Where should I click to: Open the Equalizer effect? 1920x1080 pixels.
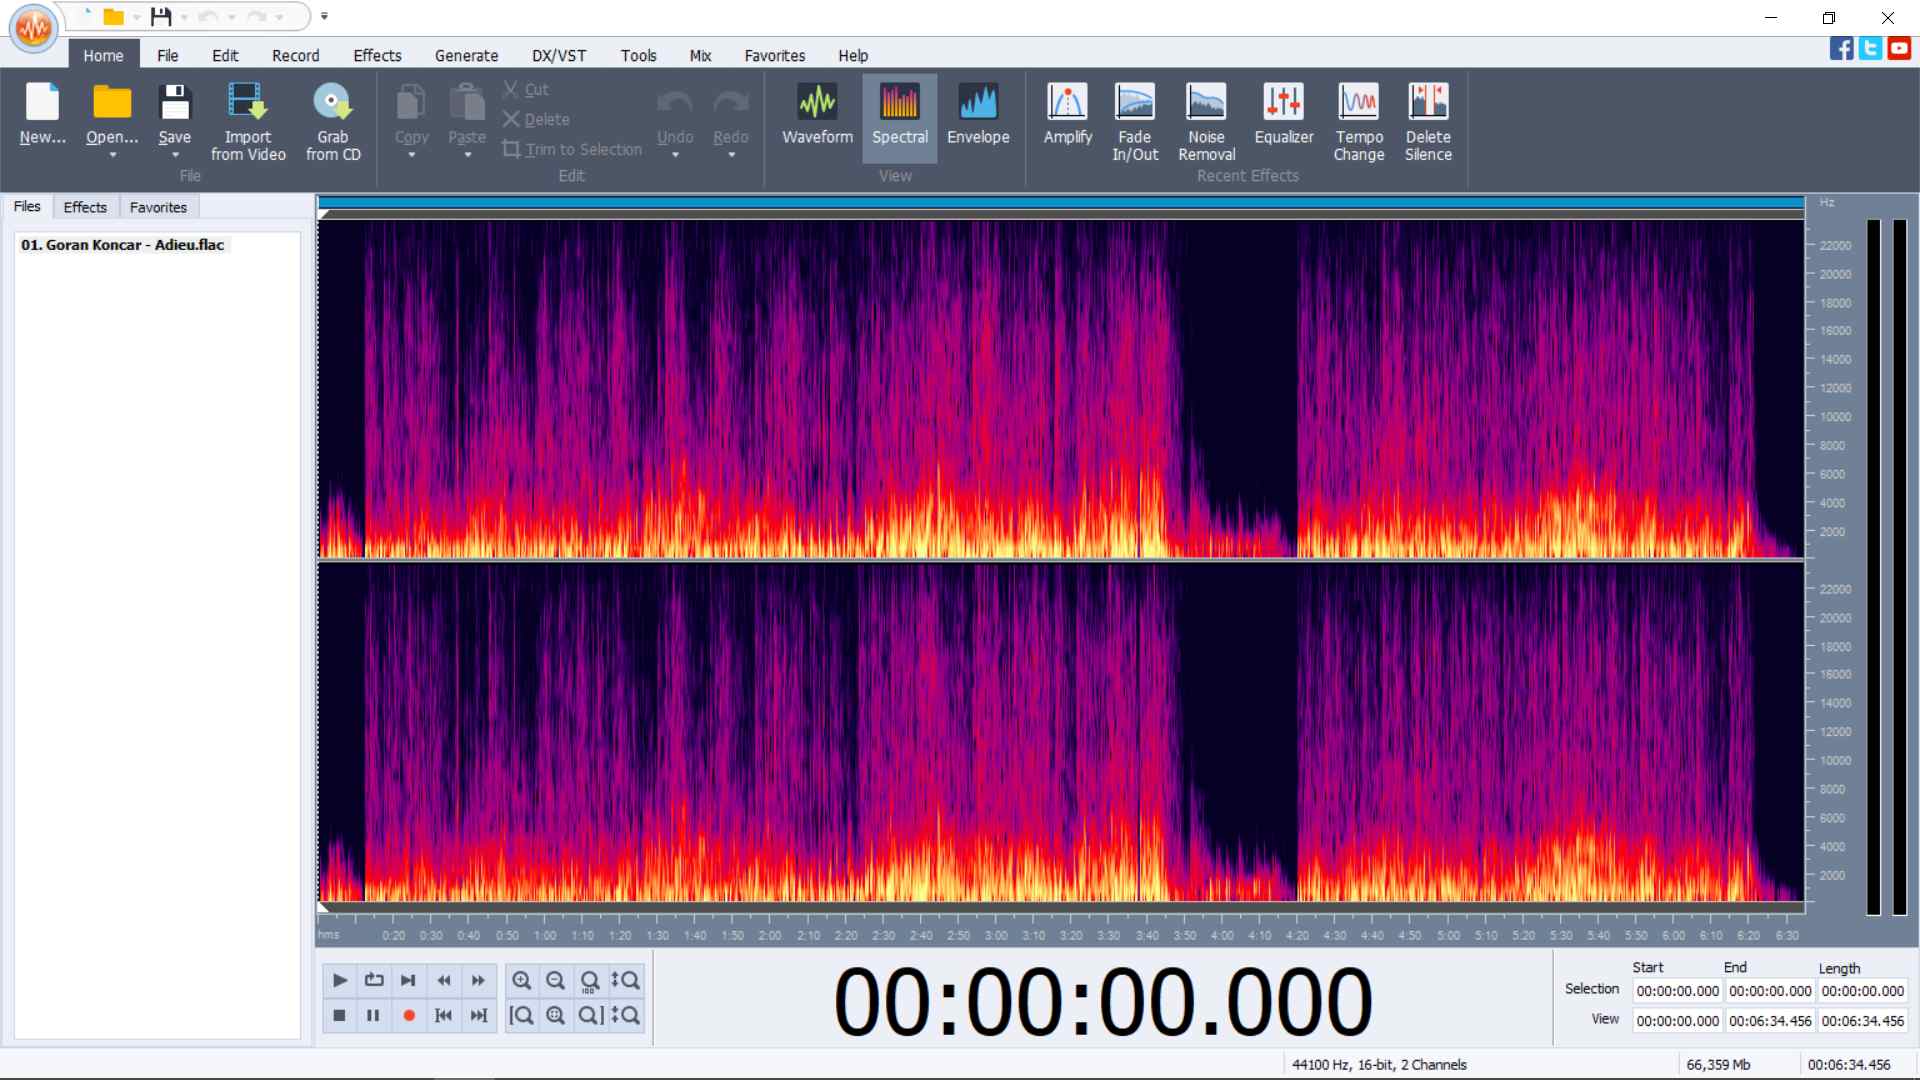pyautogui.click(x=1283, y=117)
